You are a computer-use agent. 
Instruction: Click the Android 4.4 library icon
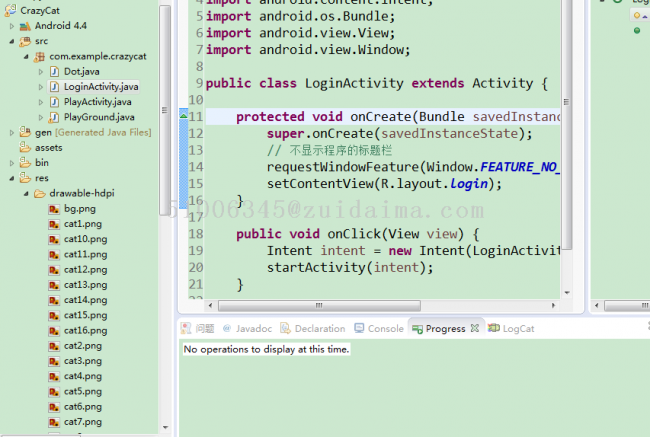25,26
